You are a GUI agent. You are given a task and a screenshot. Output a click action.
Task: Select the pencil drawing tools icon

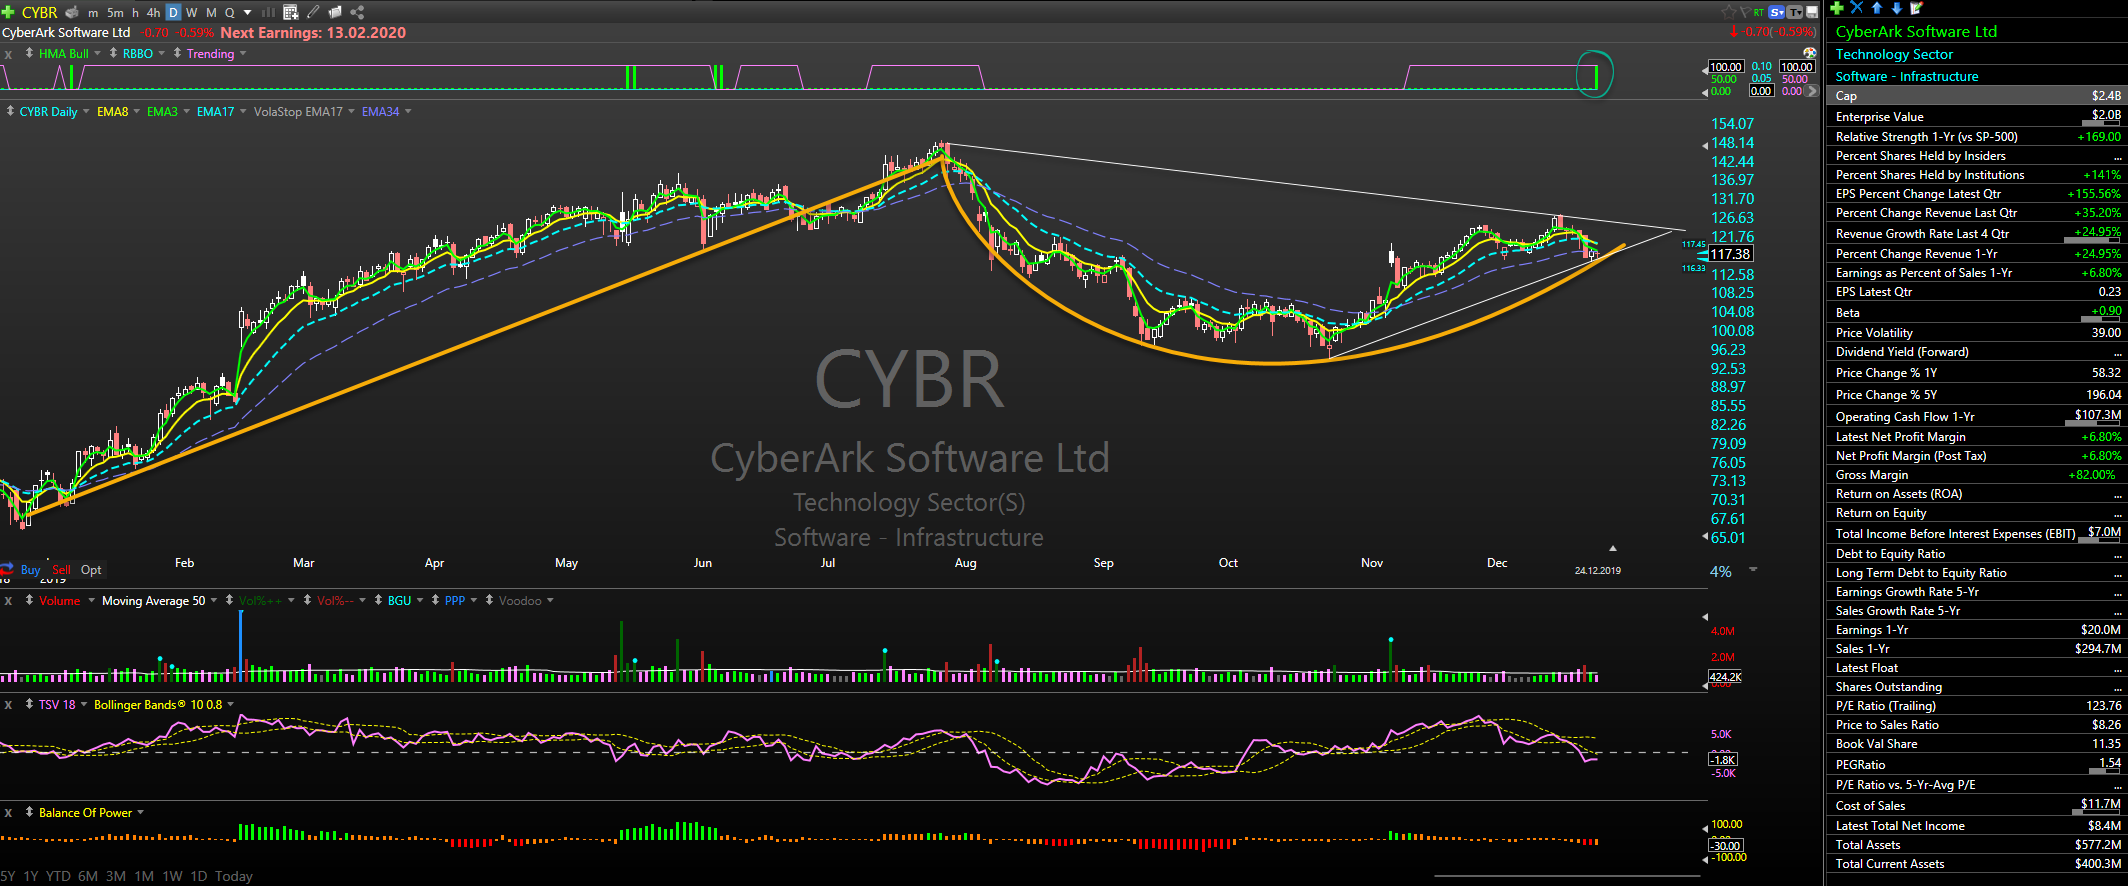(x=313, y=12)
